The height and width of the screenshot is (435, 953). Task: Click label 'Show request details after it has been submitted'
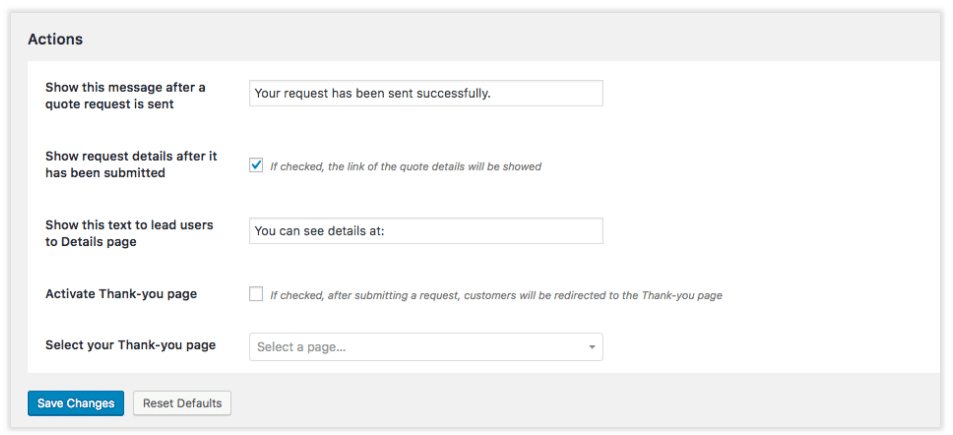coord(131,165)
